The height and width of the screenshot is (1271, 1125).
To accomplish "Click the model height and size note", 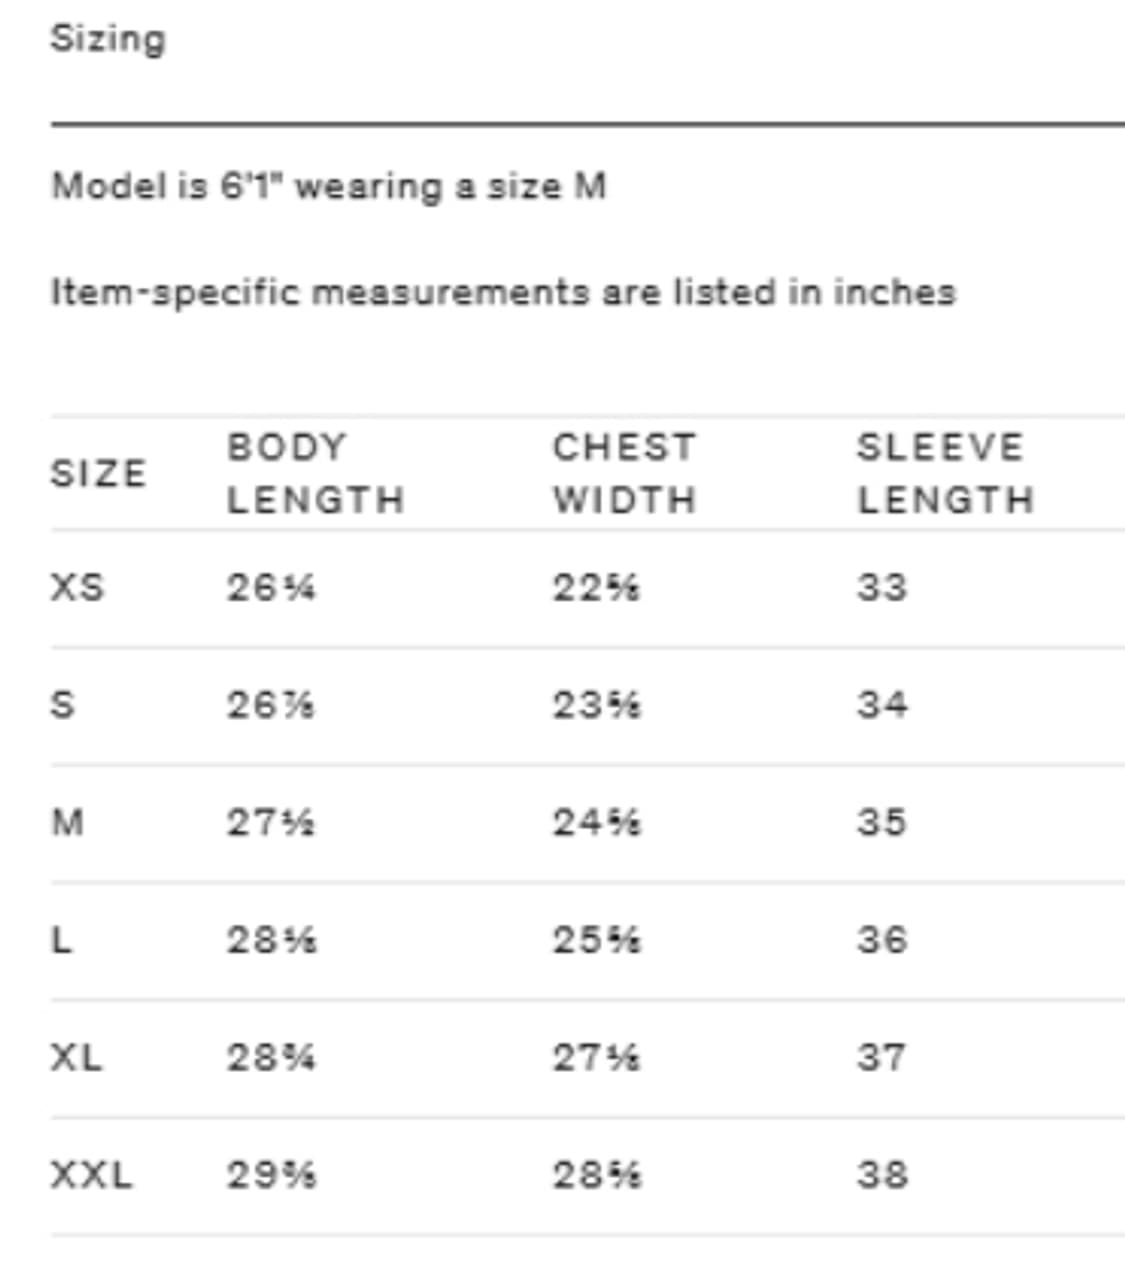I will [329, 186].
